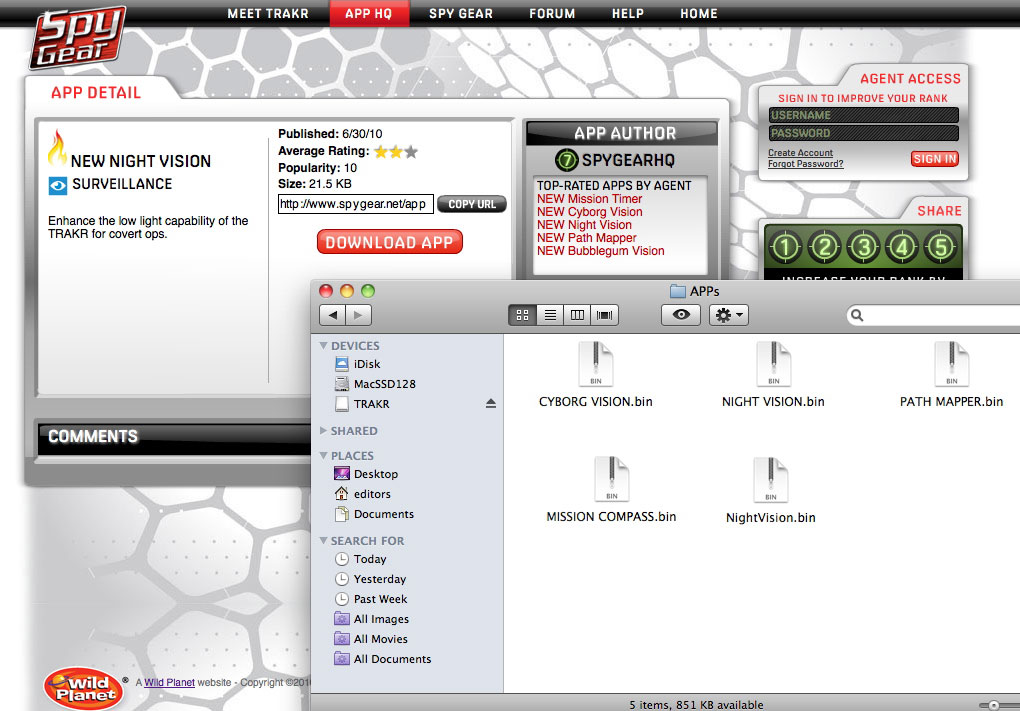This screenshot has height=711, width=1020.
Task: Open the MEET TRAKR menu item
Action: point(268,14)
